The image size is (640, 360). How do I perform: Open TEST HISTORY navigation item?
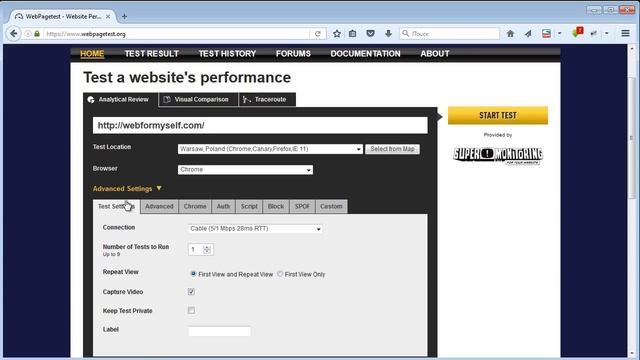227,53
